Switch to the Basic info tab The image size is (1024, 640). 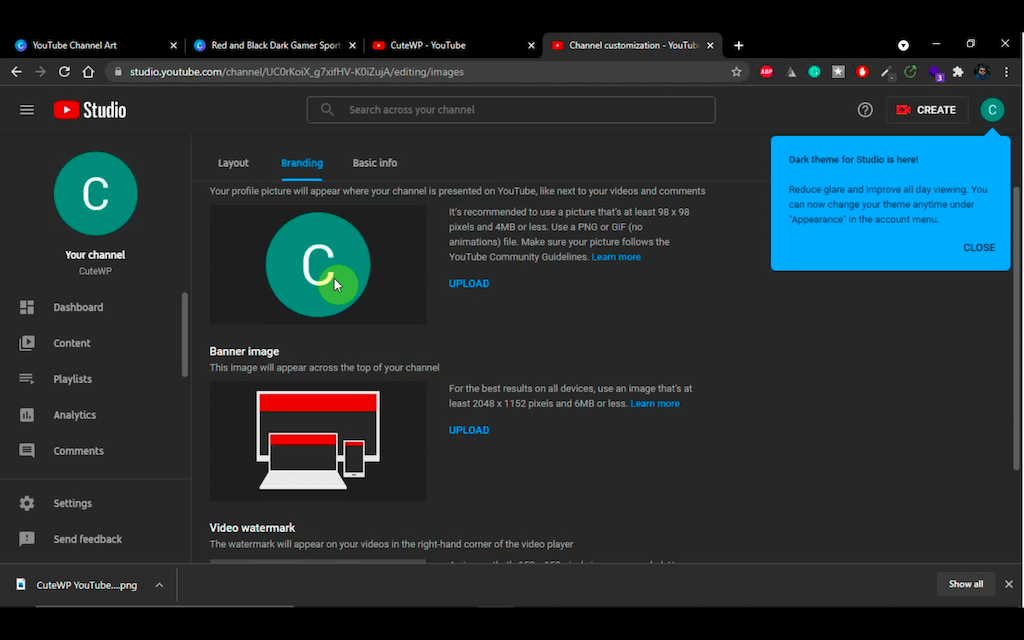click(x=374, y=163)
